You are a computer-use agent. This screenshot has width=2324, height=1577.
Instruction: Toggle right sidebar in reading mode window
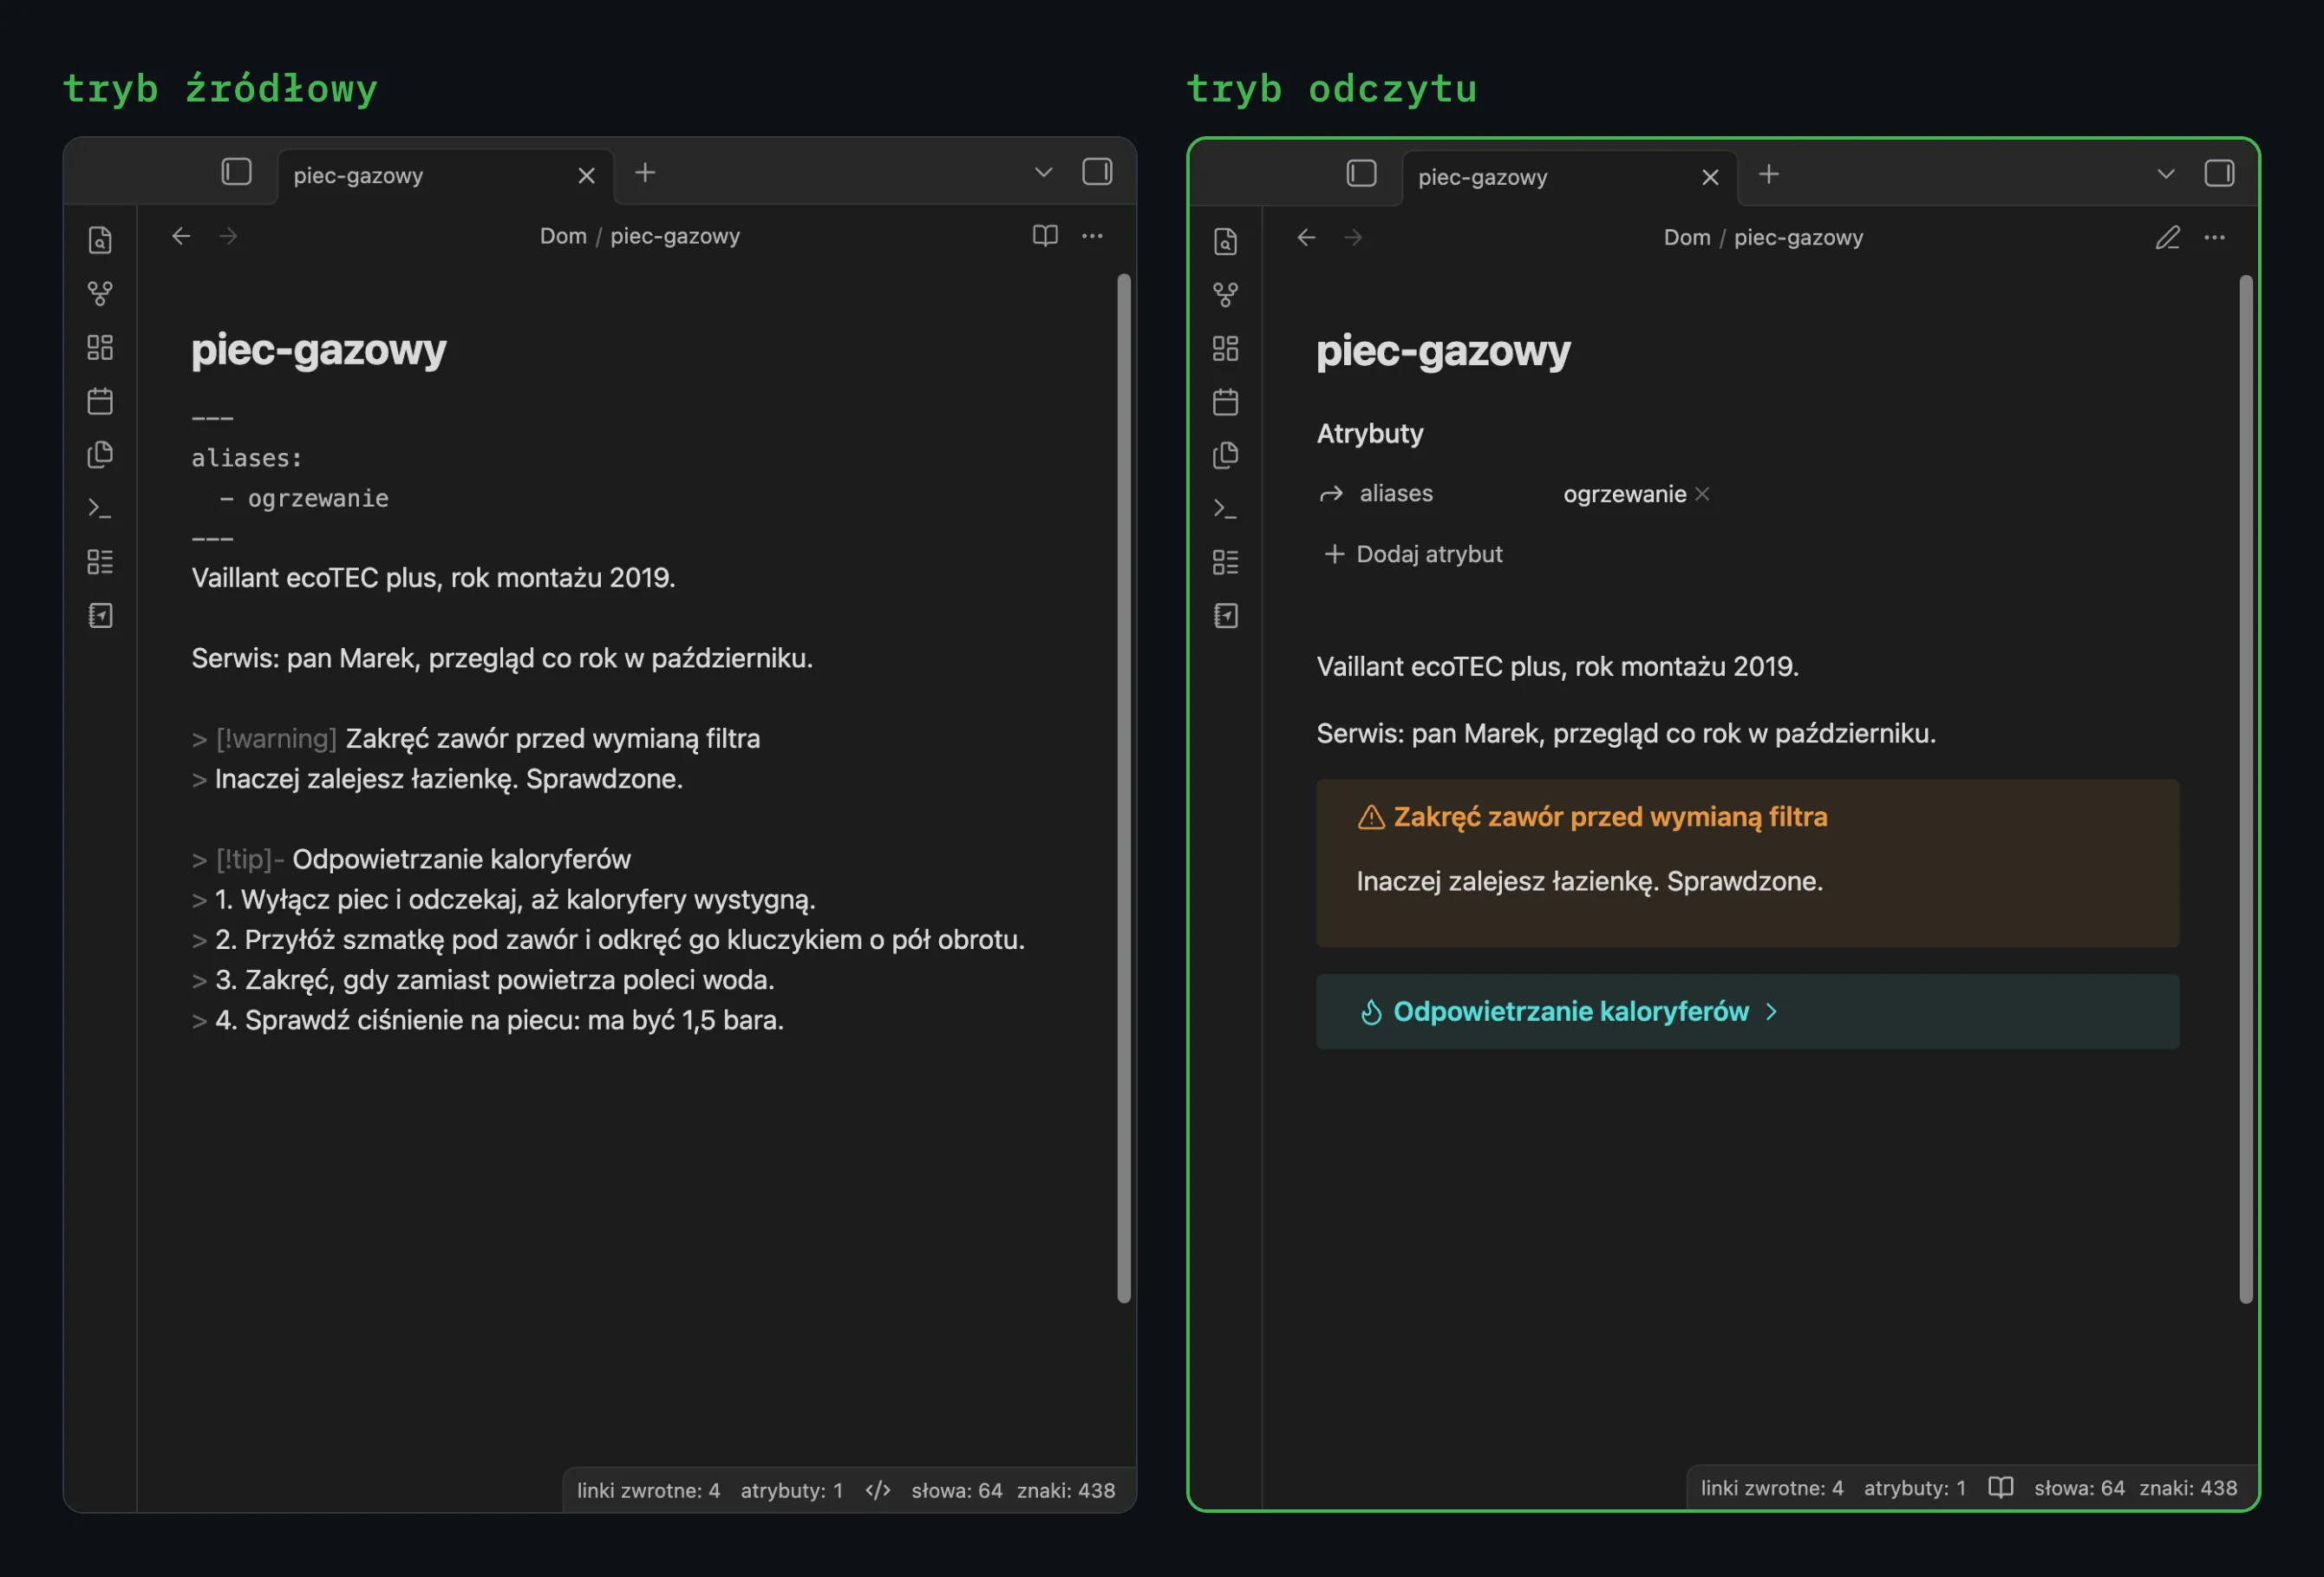(2219, 174)
